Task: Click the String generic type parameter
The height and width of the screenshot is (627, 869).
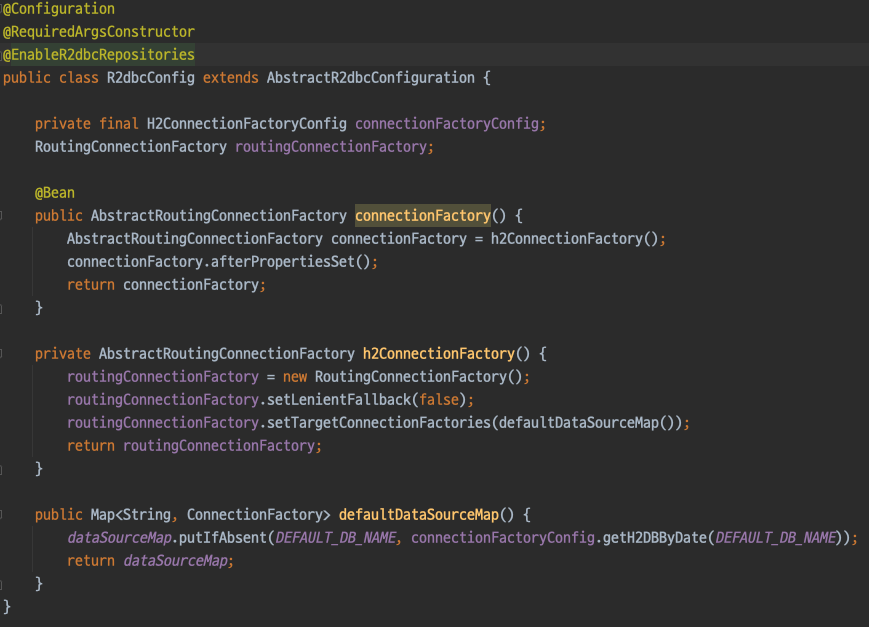Action: pos(147,515)
